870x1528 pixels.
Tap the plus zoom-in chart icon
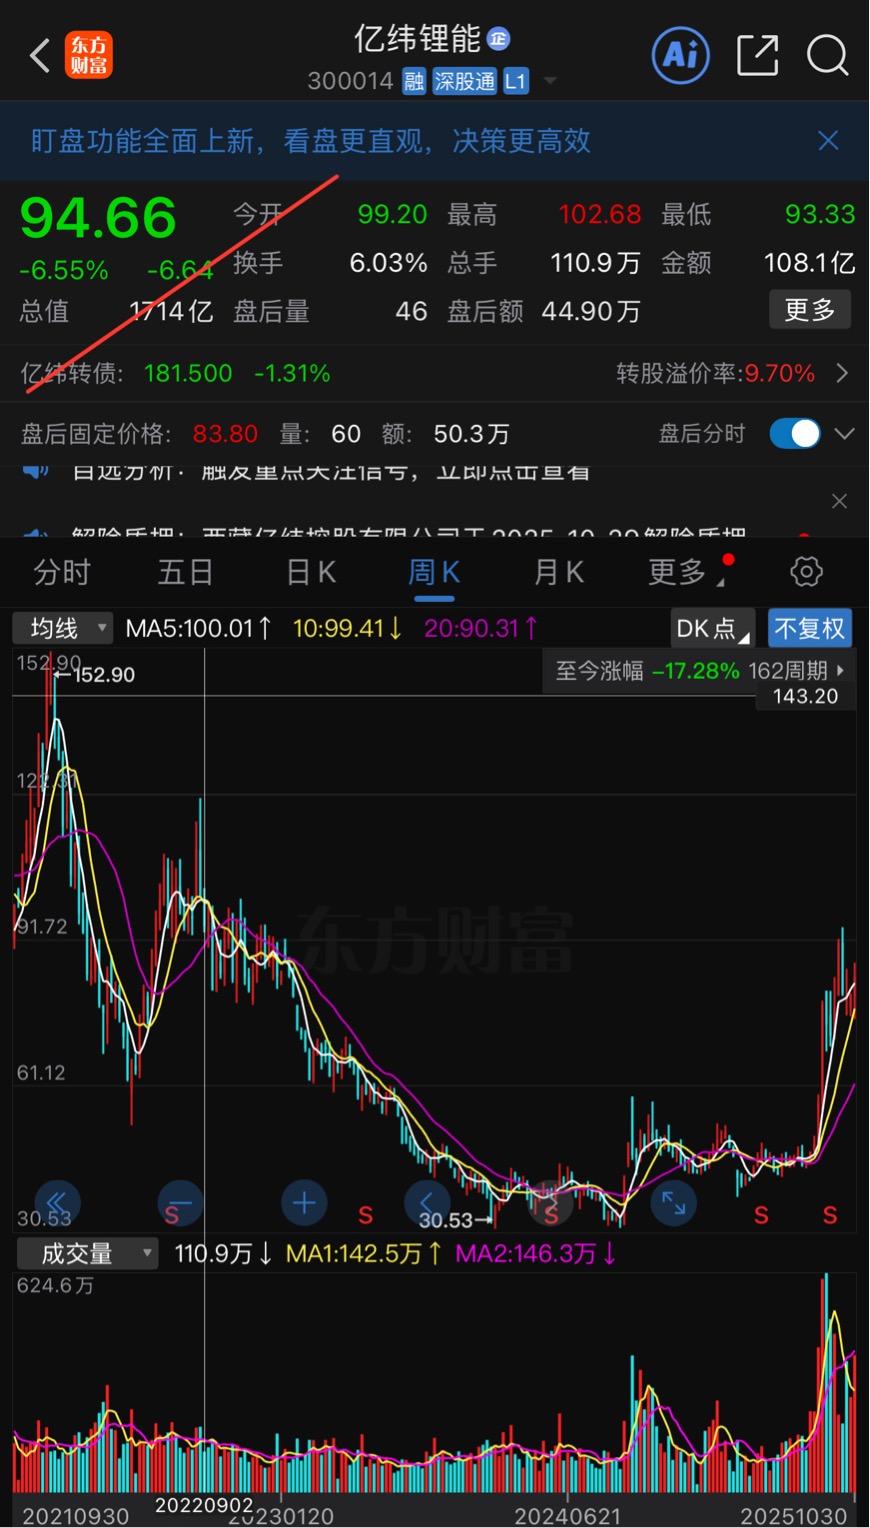pos(304,1203)
